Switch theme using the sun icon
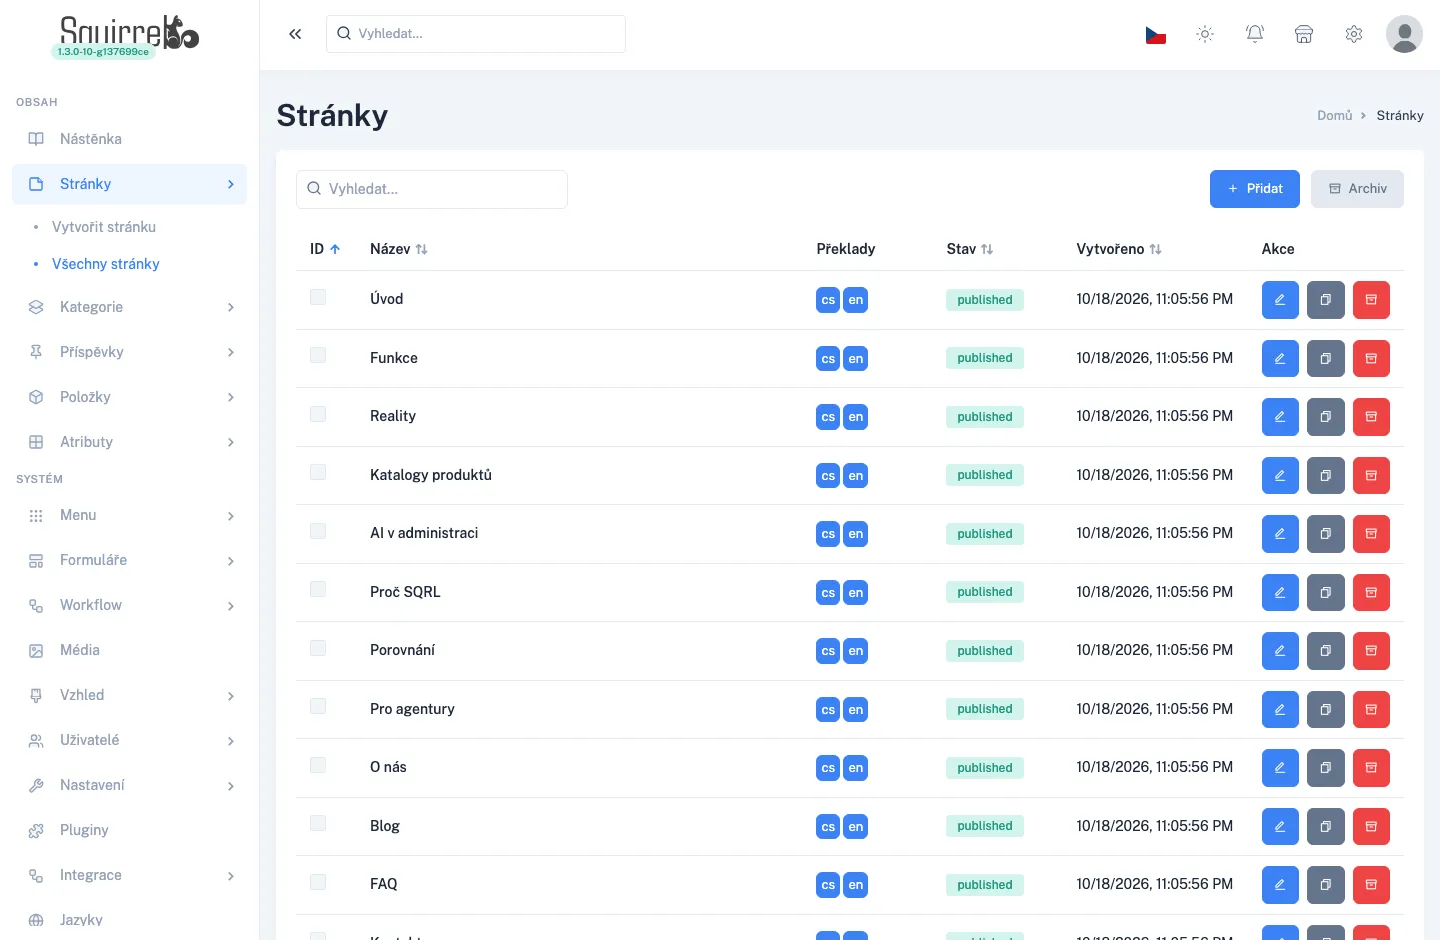Screen dimensions: 1440x940 pos(1205,34)
